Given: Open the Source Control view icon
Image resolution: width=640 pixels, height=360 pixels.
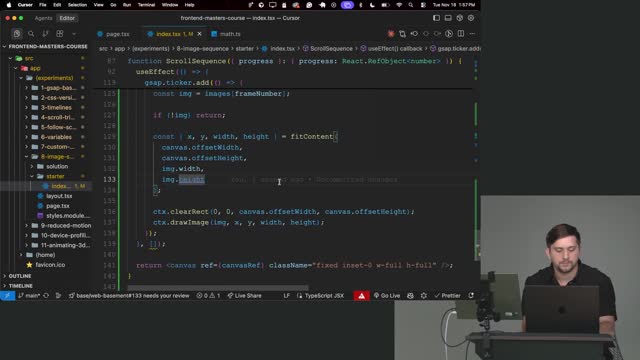Looking at the screenshot, I should coord(45,34).
